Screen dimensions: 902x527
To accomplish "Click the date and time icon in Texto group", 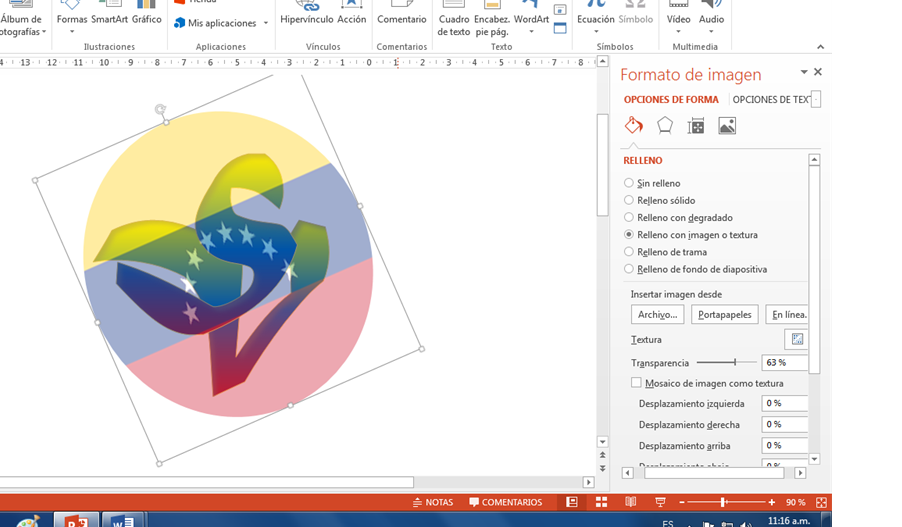I will point(560,10).
